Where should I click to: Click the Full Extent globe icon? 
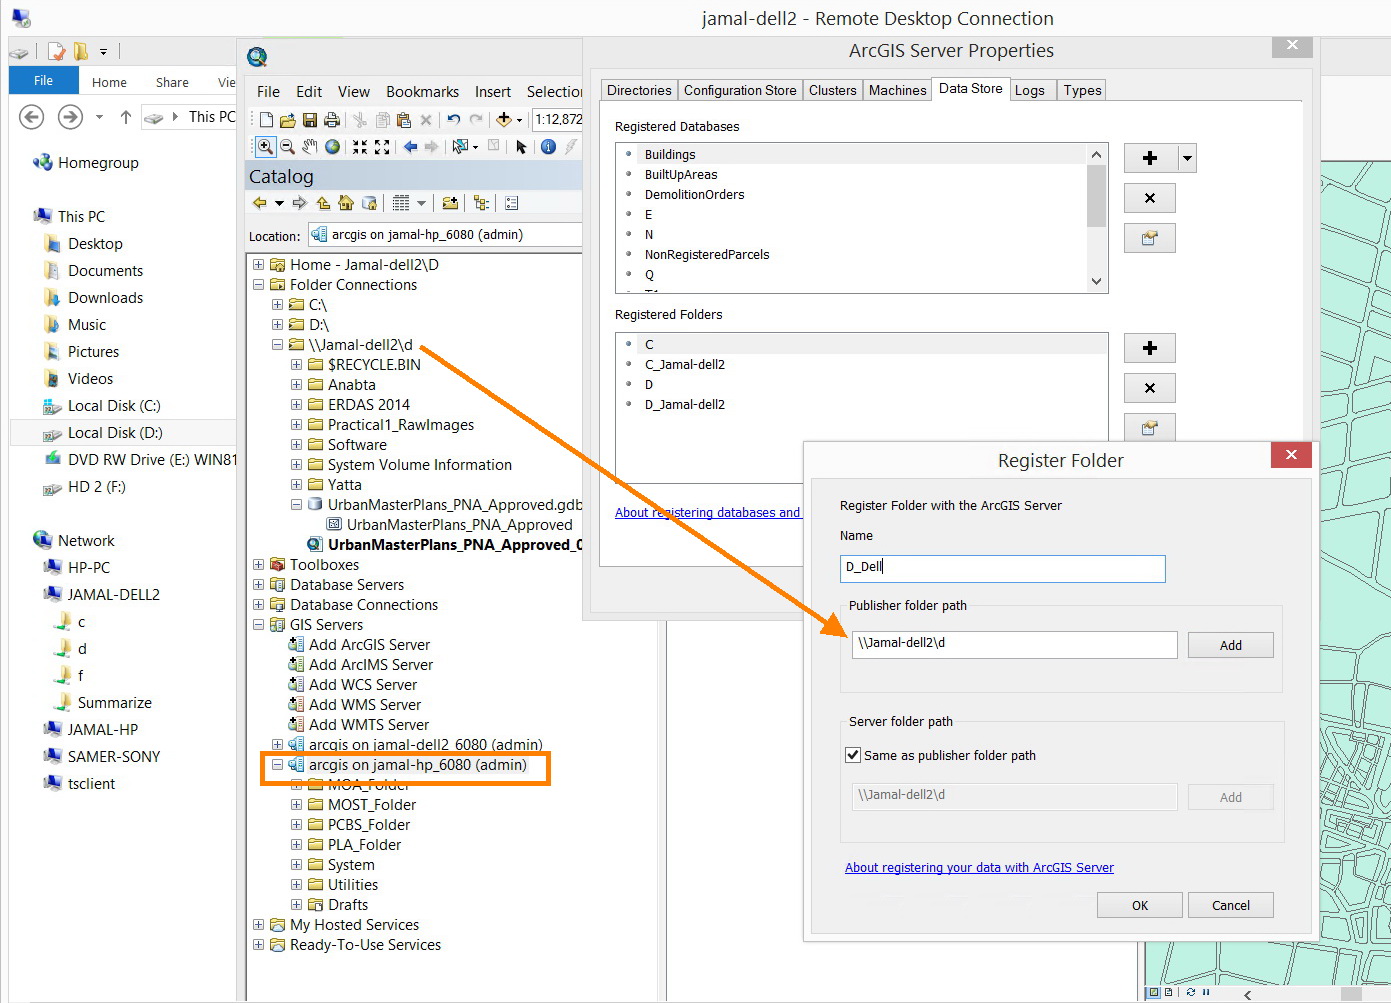[x=332, y=147]
